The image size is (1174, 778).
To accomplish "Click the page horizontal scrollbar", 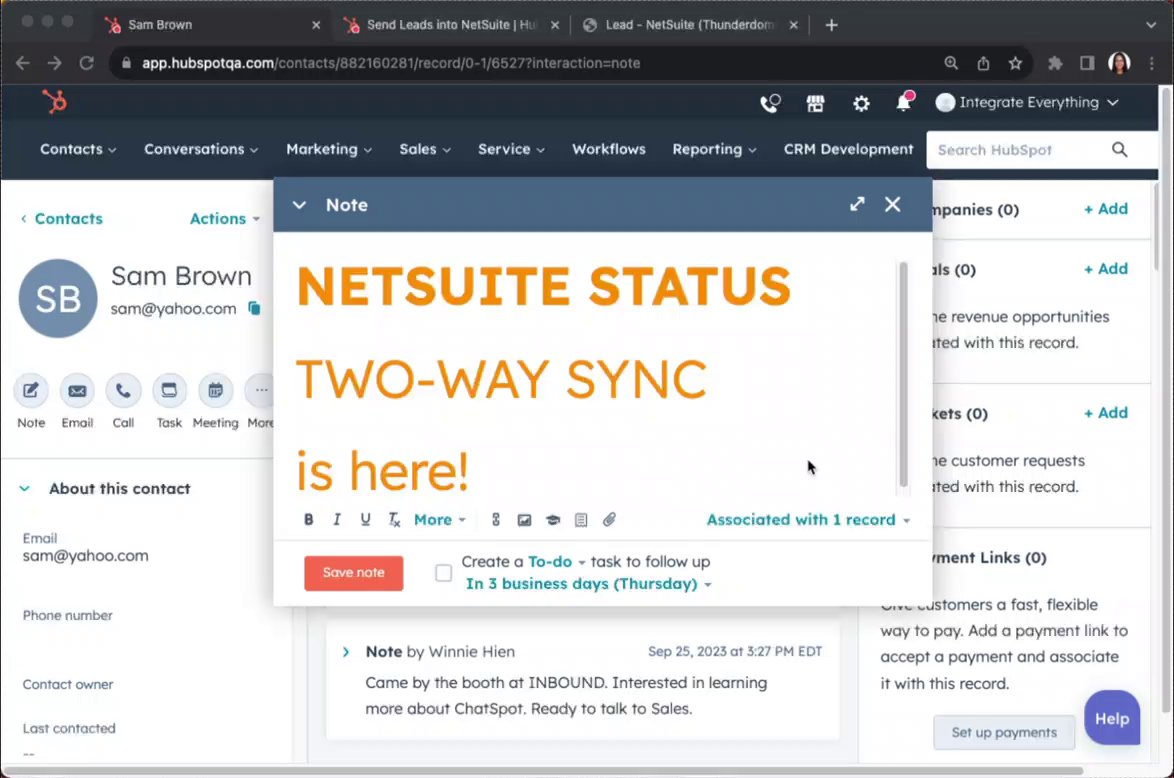I will coord(542,771).
